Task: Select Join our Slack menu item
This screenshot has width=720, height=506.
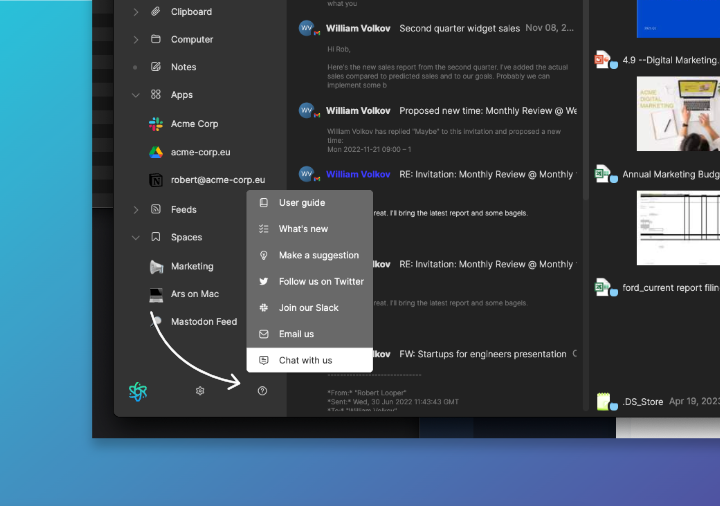Action: pos(308,308)
